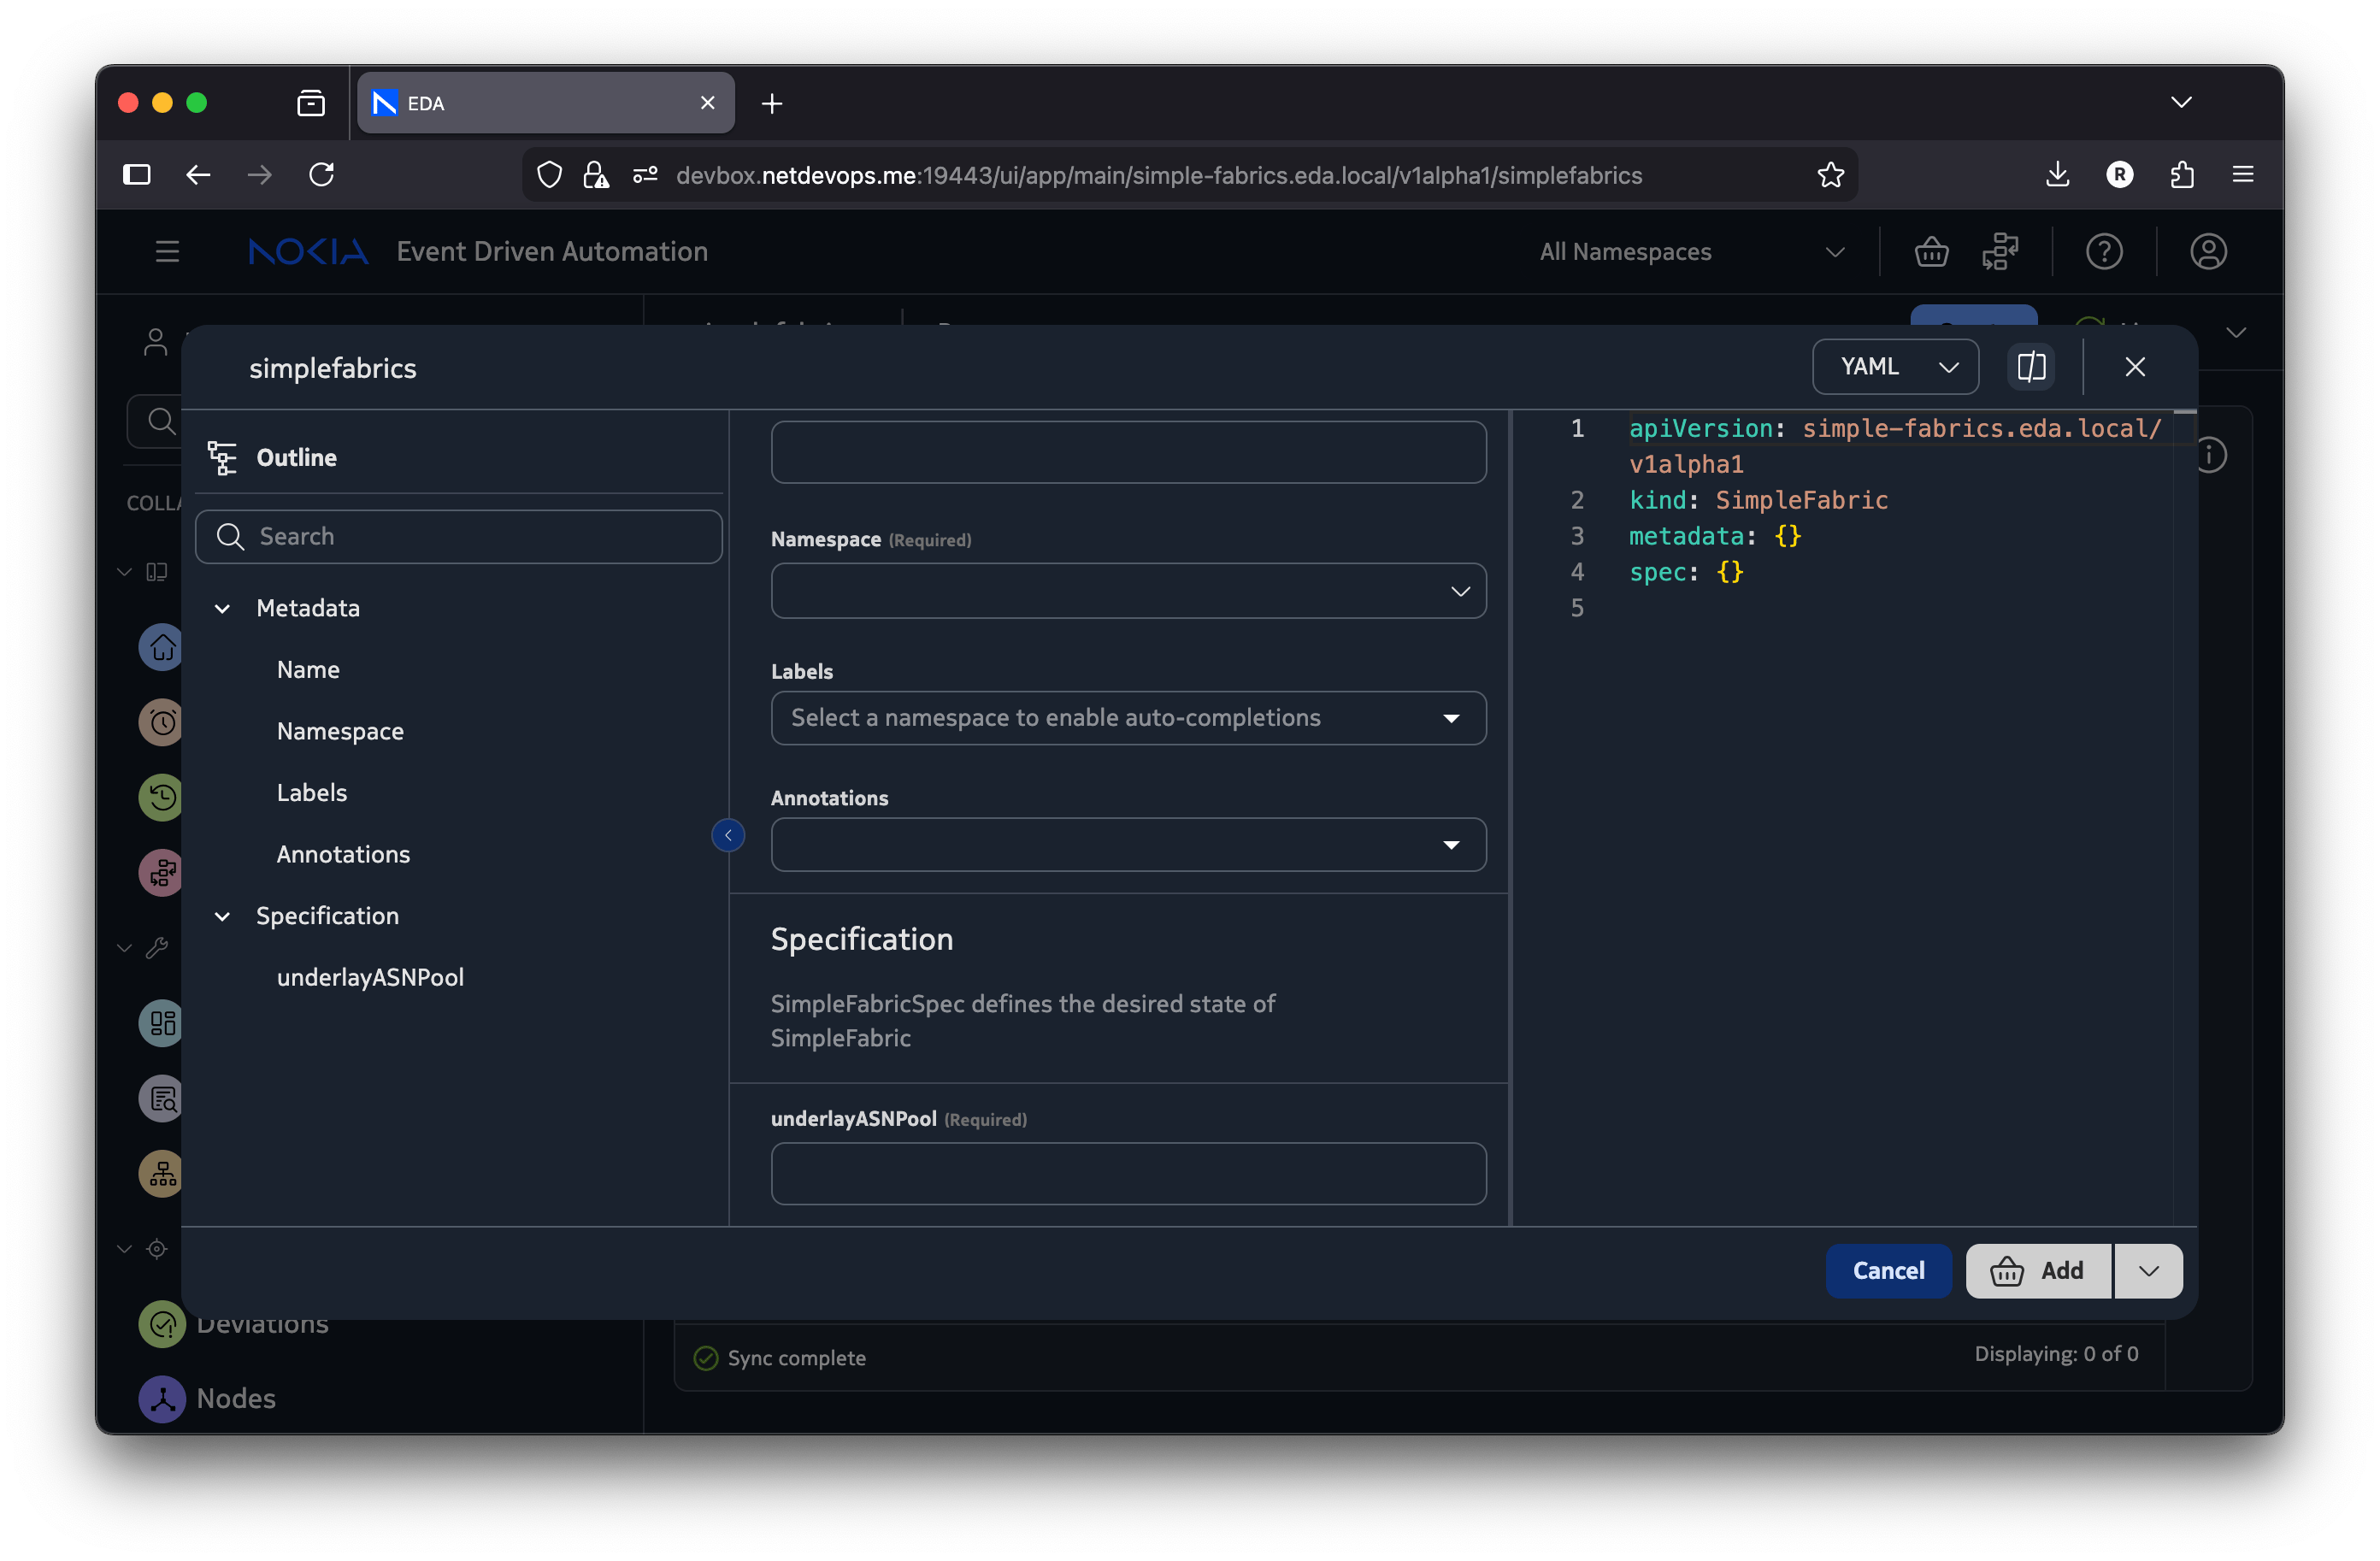Screen dimensions: 2380x1561
Task: Toggle the split view editor icon
Action: click(x=2031, y=367)
